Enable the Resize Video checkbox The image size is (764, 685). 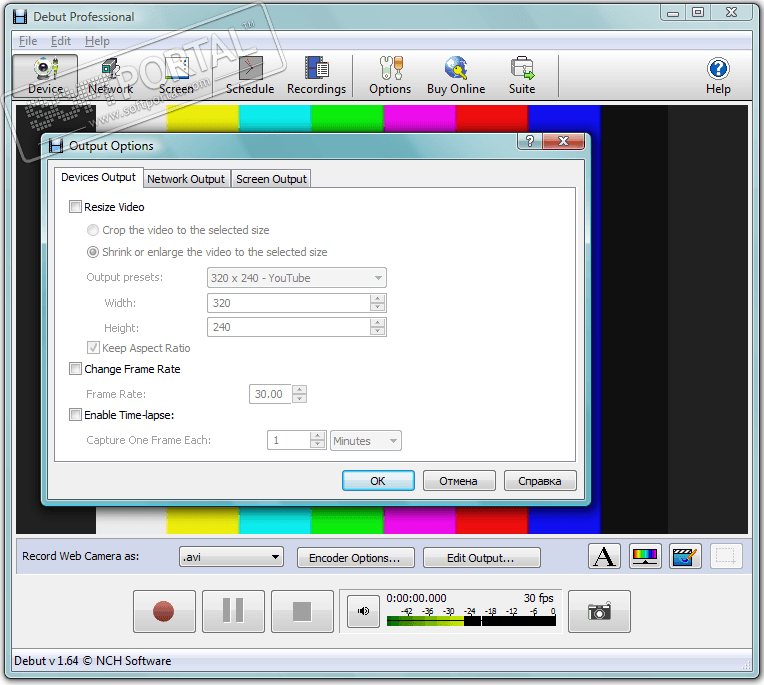point(75,207)
